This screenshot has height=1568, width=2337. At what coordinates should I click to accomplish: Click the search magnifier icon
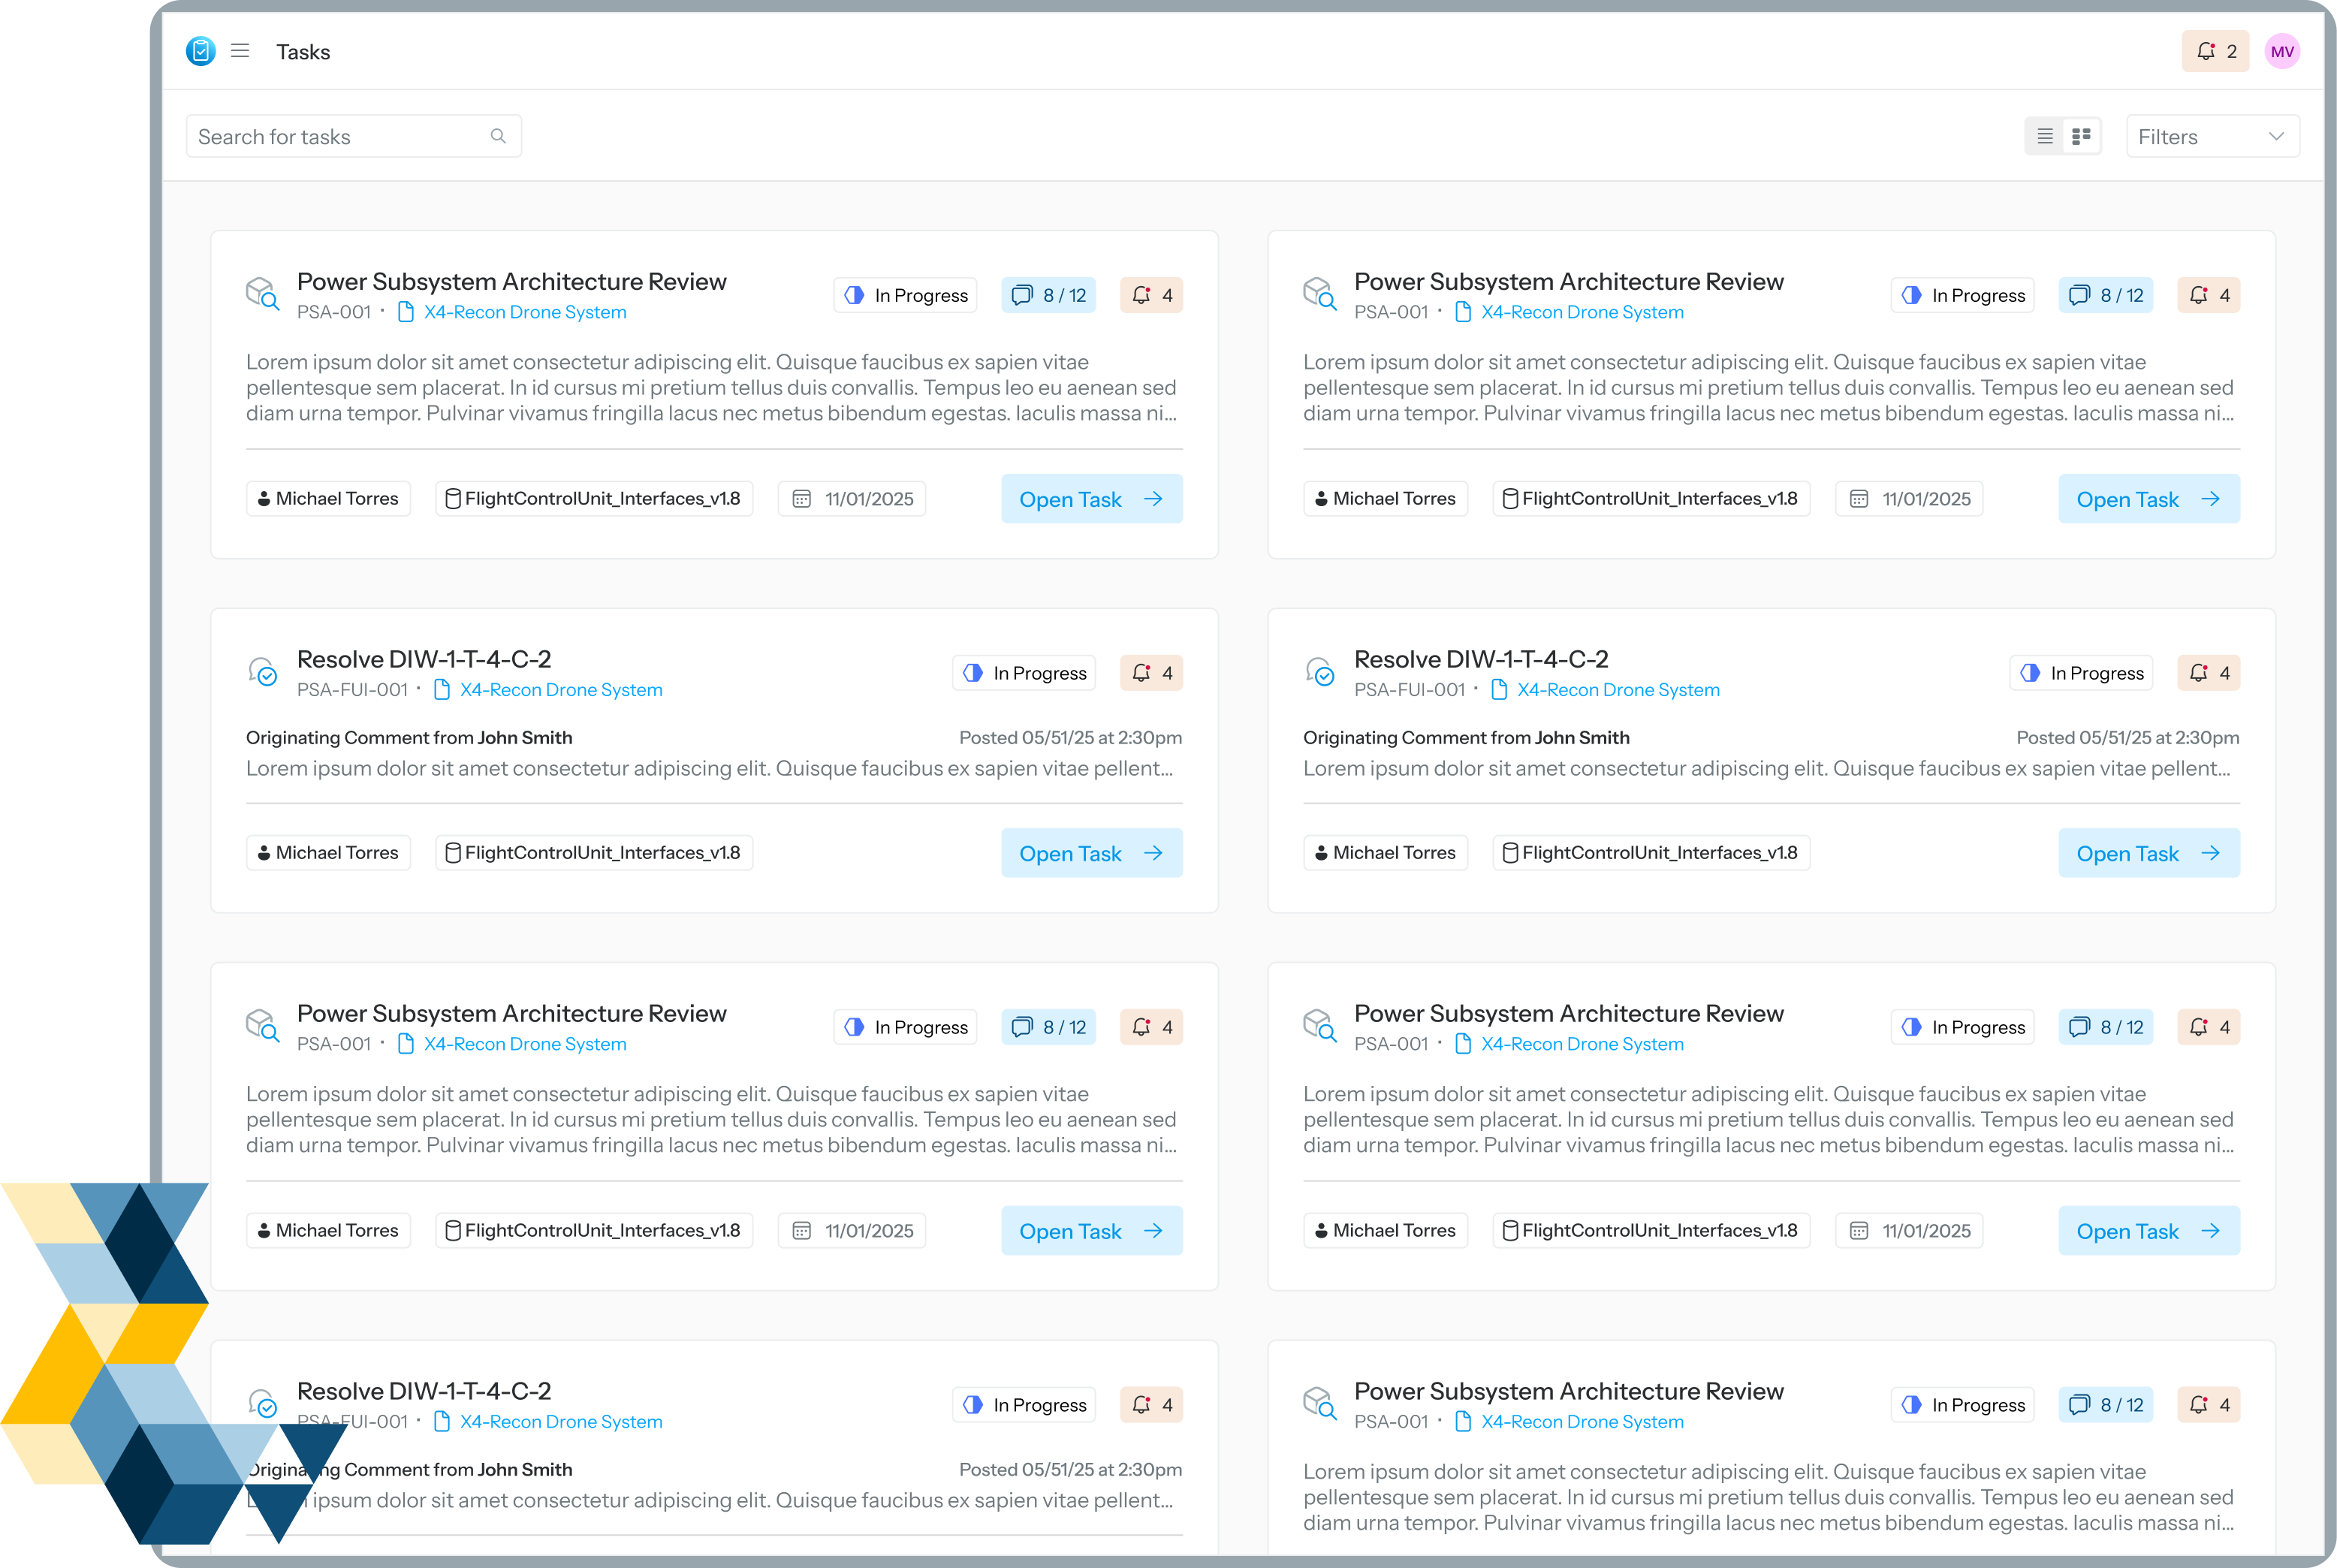click(x=498, y=136)
